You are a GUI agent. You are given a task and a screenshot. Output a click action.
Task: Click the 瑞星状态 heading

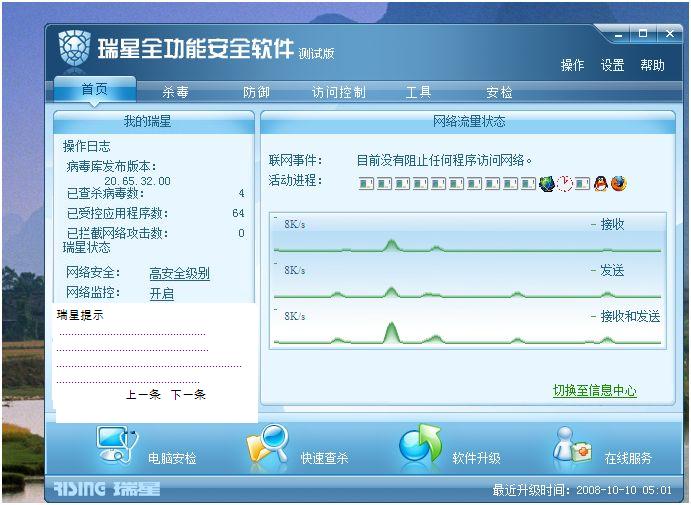86,248
